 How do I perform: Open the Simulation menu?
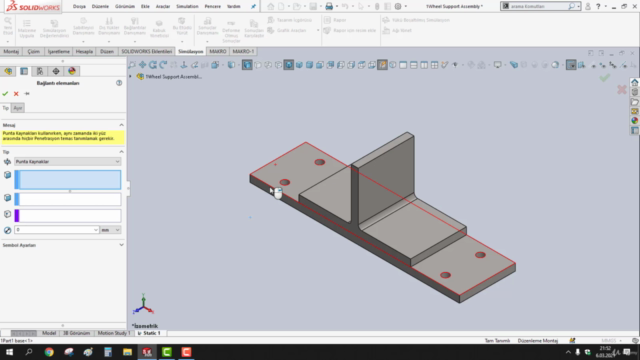[x=187, y=7]
